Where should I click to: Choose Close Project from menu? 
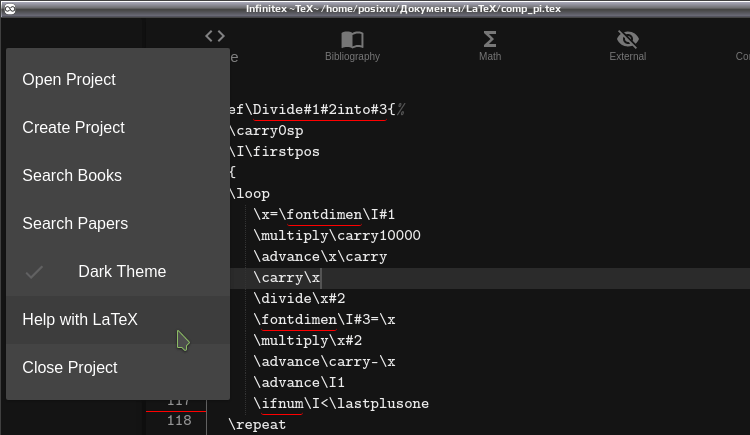pos(118,367)
